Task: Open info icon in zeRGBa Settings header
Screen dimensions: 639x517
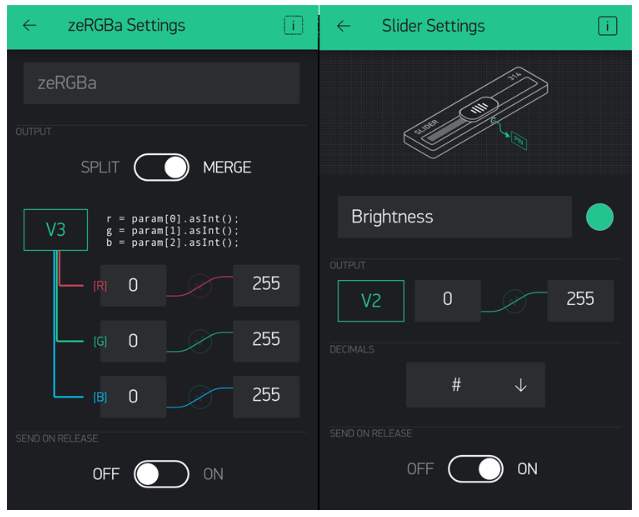Action: pyautogui.click(x=293, y=26)
